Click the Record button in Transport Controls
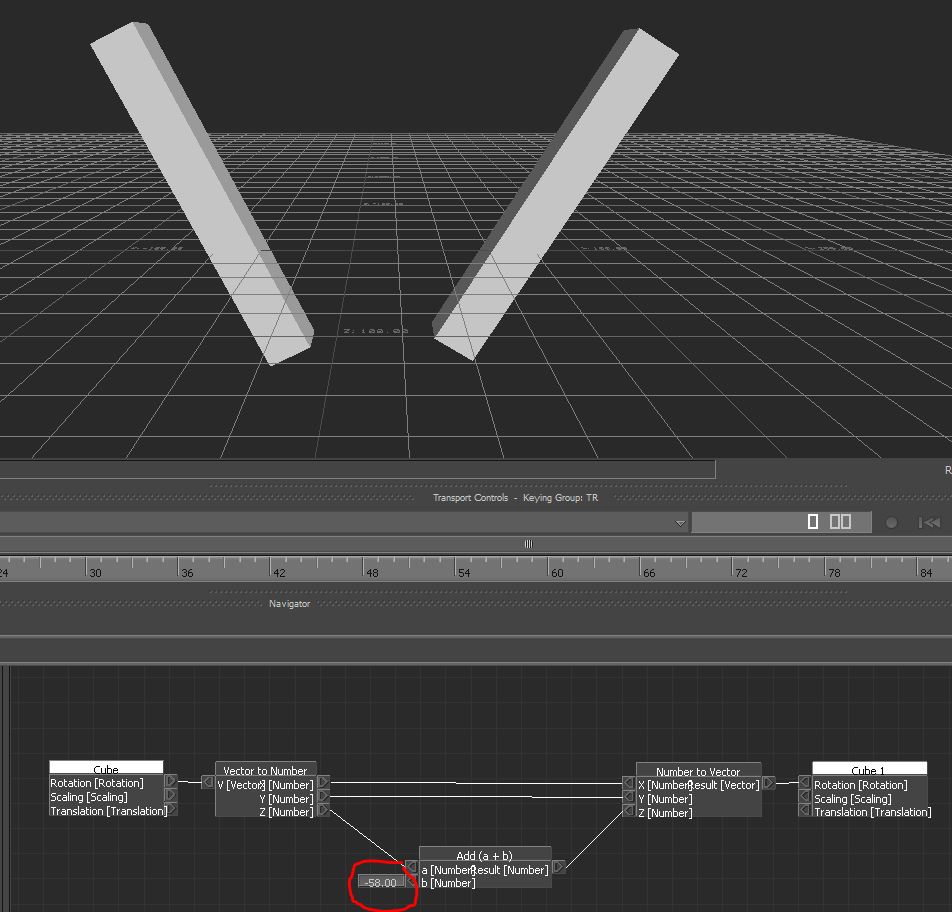This screenshot has width=952, height=912. coord(891,523)
